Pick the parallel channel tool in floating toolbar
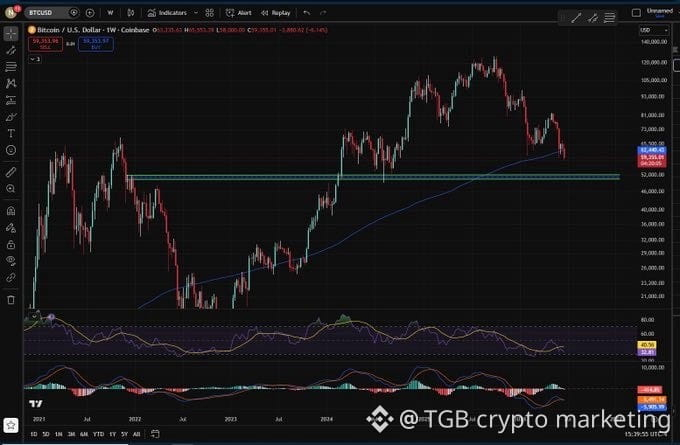 pos(592,18)
